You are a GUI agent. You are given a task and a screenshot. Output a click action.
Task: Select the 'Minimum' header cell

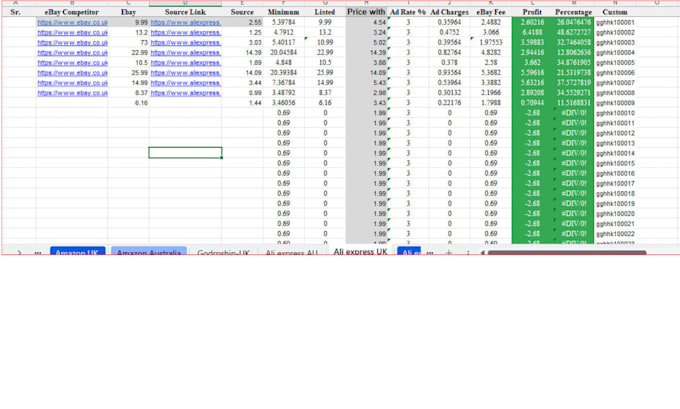[x=284, y=12]
